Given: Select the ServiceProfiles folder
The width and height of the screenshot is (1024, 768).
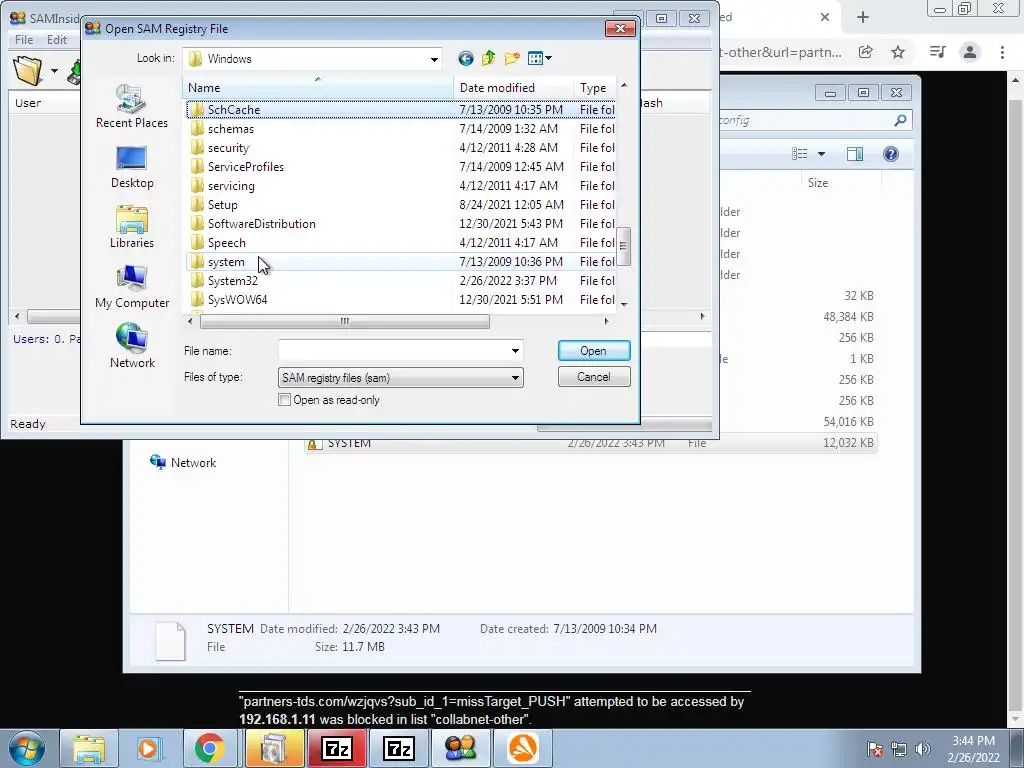Looking at the screenshot, I should [x=400, y=167].
